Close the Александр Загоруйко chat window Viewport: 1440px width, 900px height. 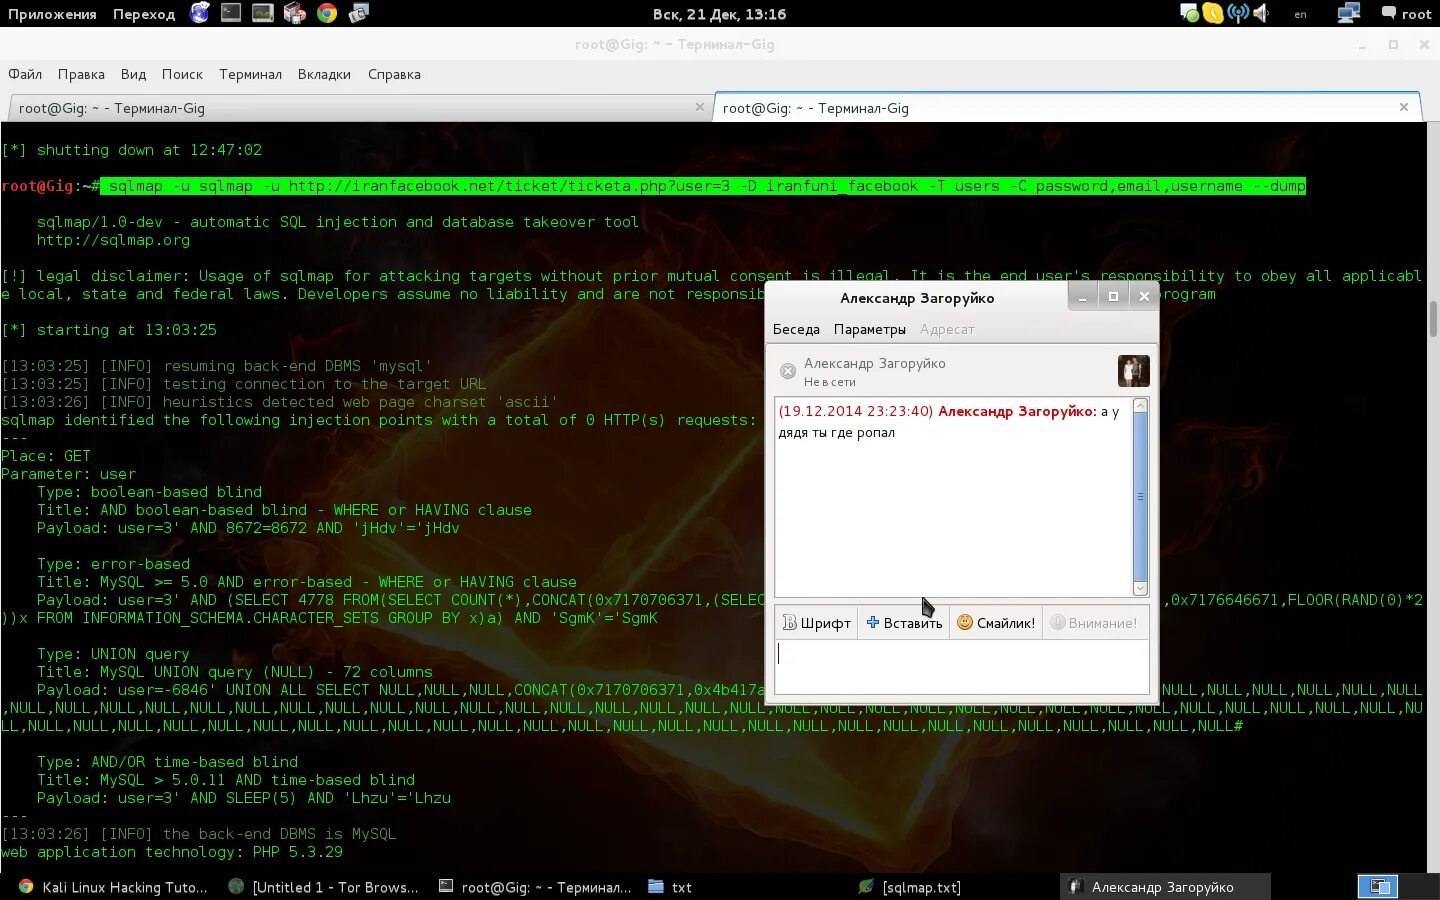[1144, 297]
